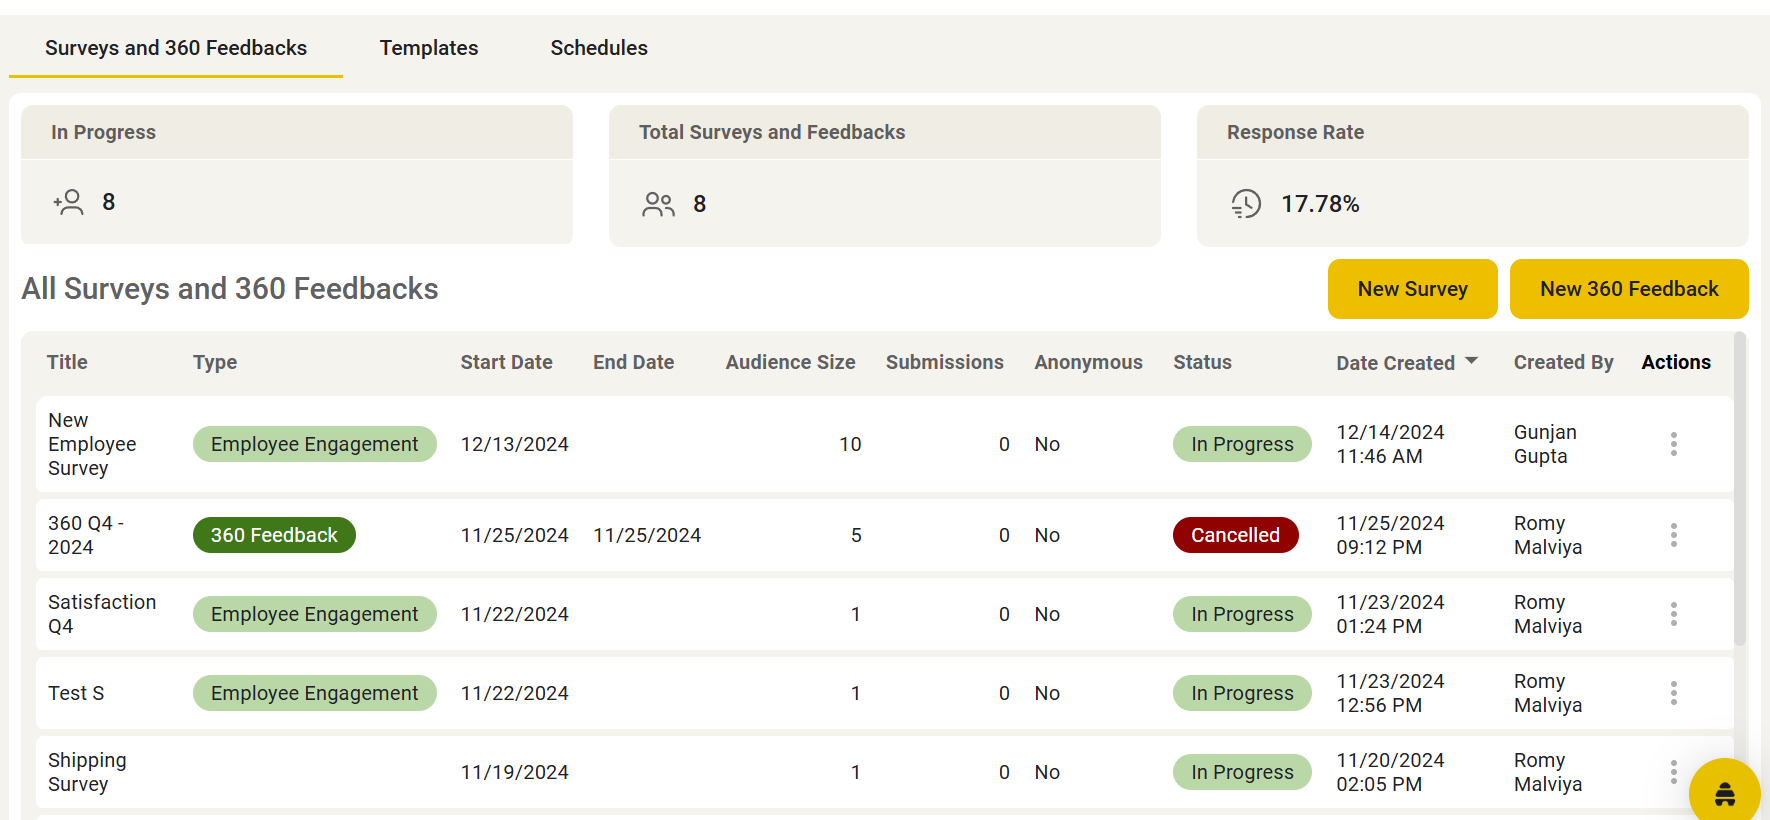The width and height of the screenshot is (1770, 820).
Task: Click end date 11/25/2024
Action: click(x=647, y=535)
